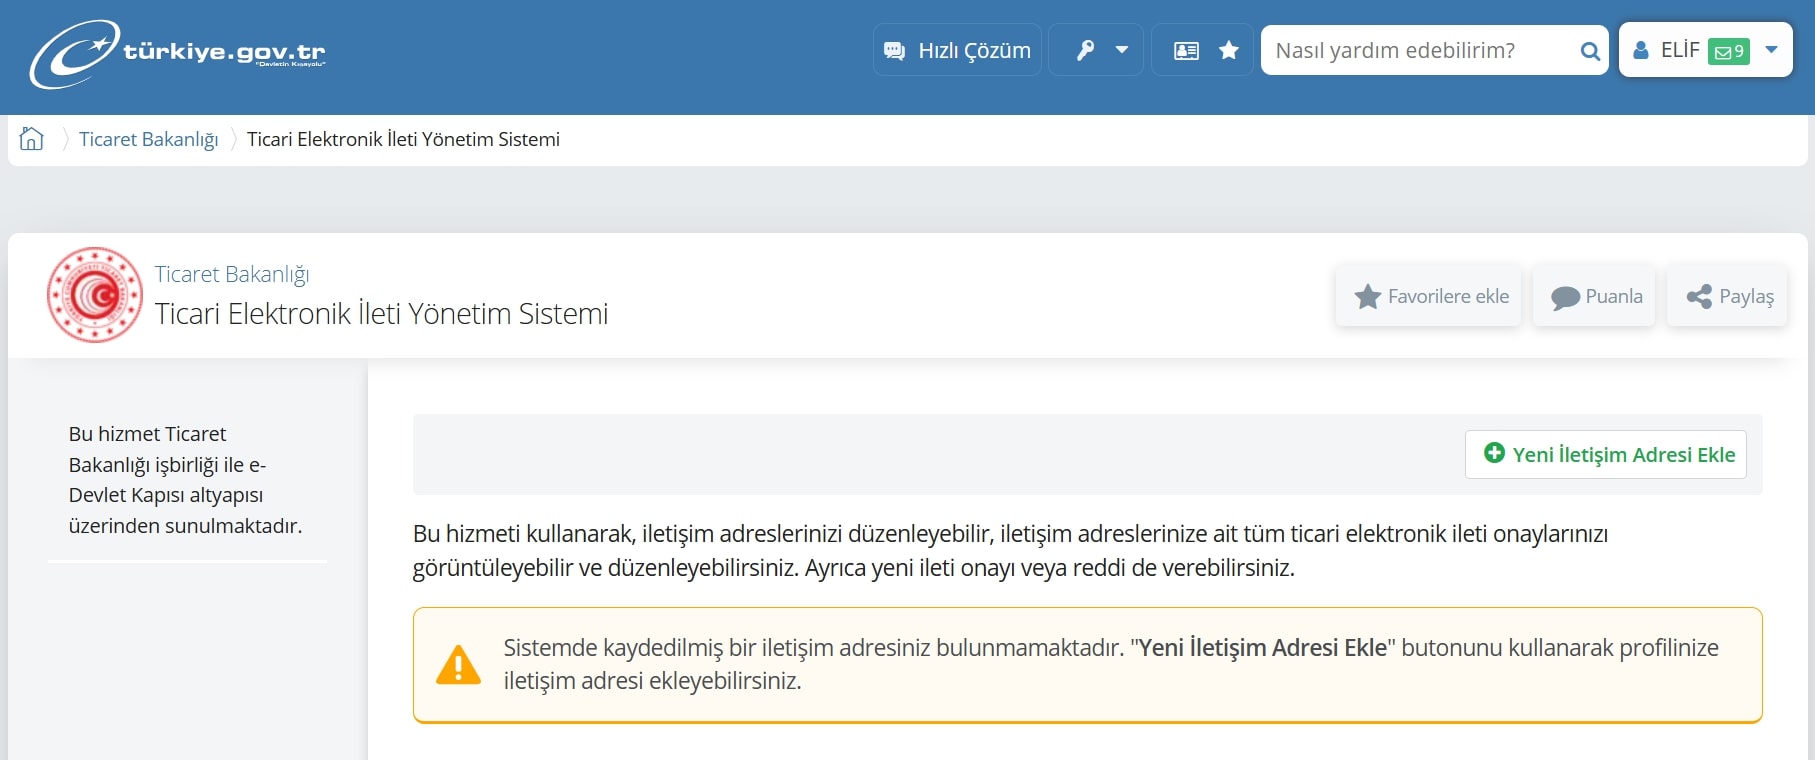Expand the user menu caret arrow
This screenshot has height=760, width=1815.
[1771, 50]
